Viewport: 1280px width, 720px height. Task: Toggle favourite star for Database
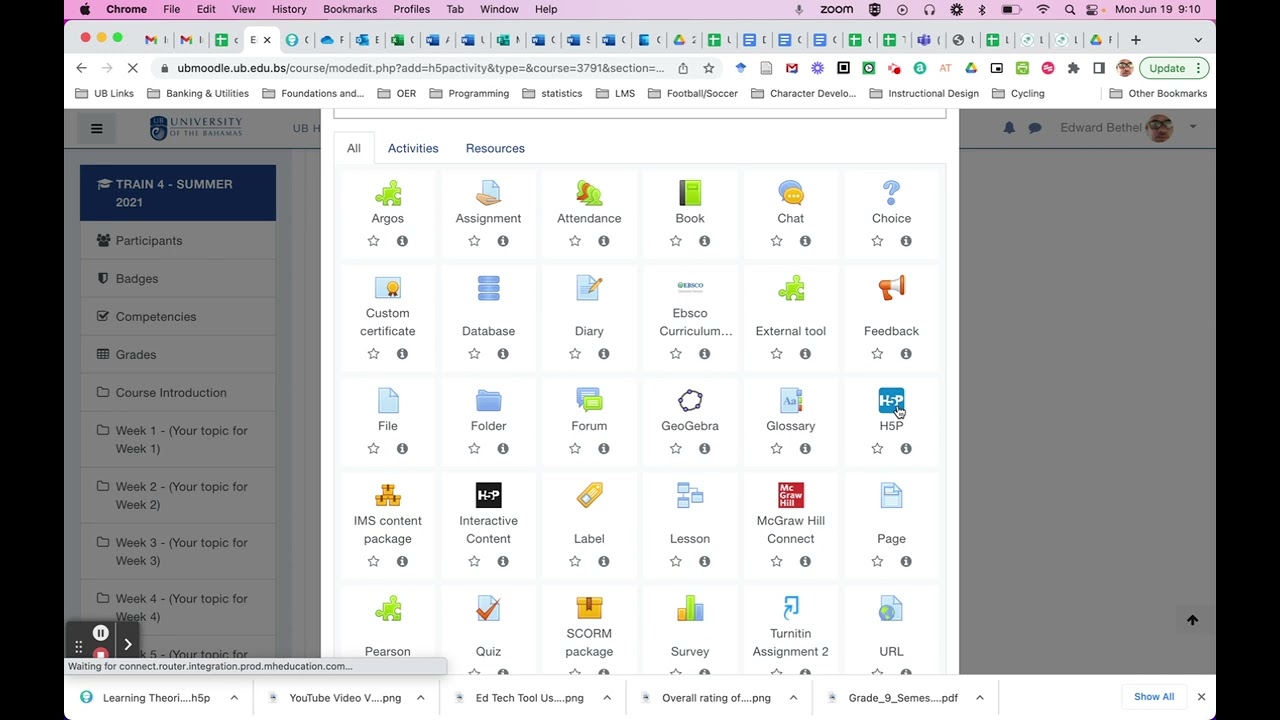pos(474,354)
